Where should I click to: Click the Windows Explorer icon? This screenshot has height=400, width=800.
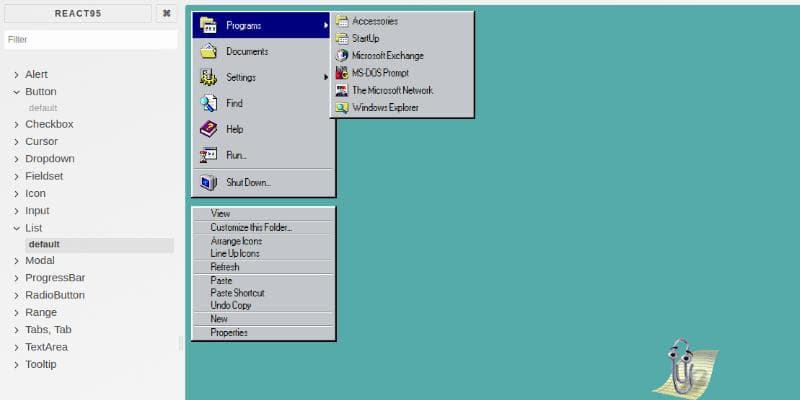pyautogui.click(x=342, y=108)
